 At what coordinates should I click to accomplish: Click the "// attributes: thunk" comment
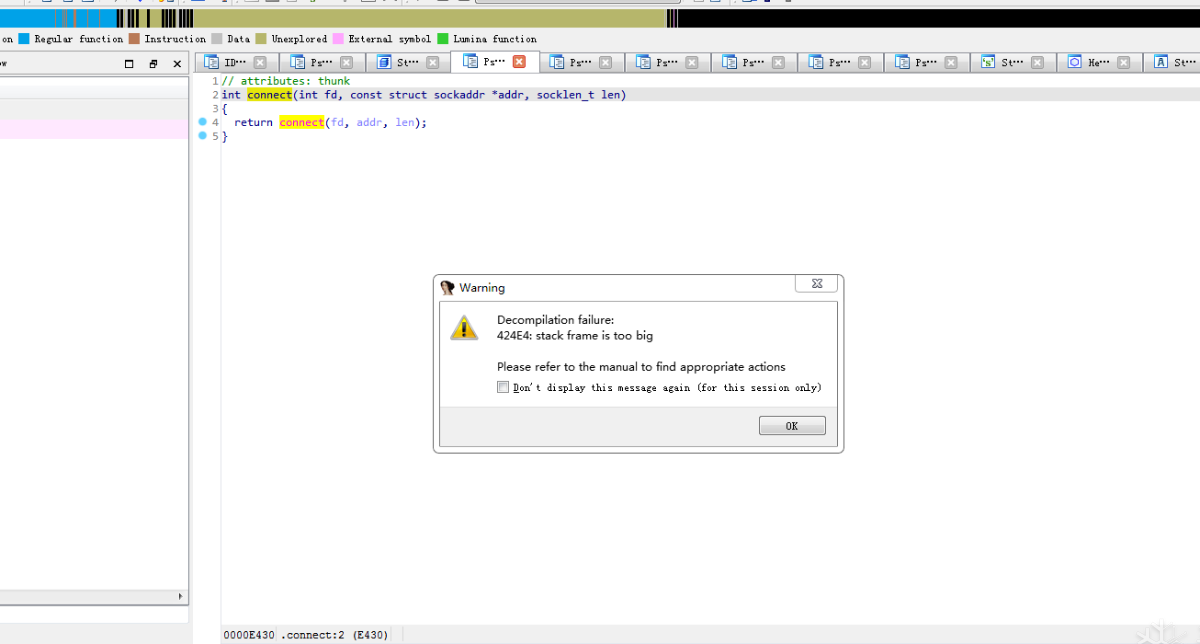(x=286, y=81)
